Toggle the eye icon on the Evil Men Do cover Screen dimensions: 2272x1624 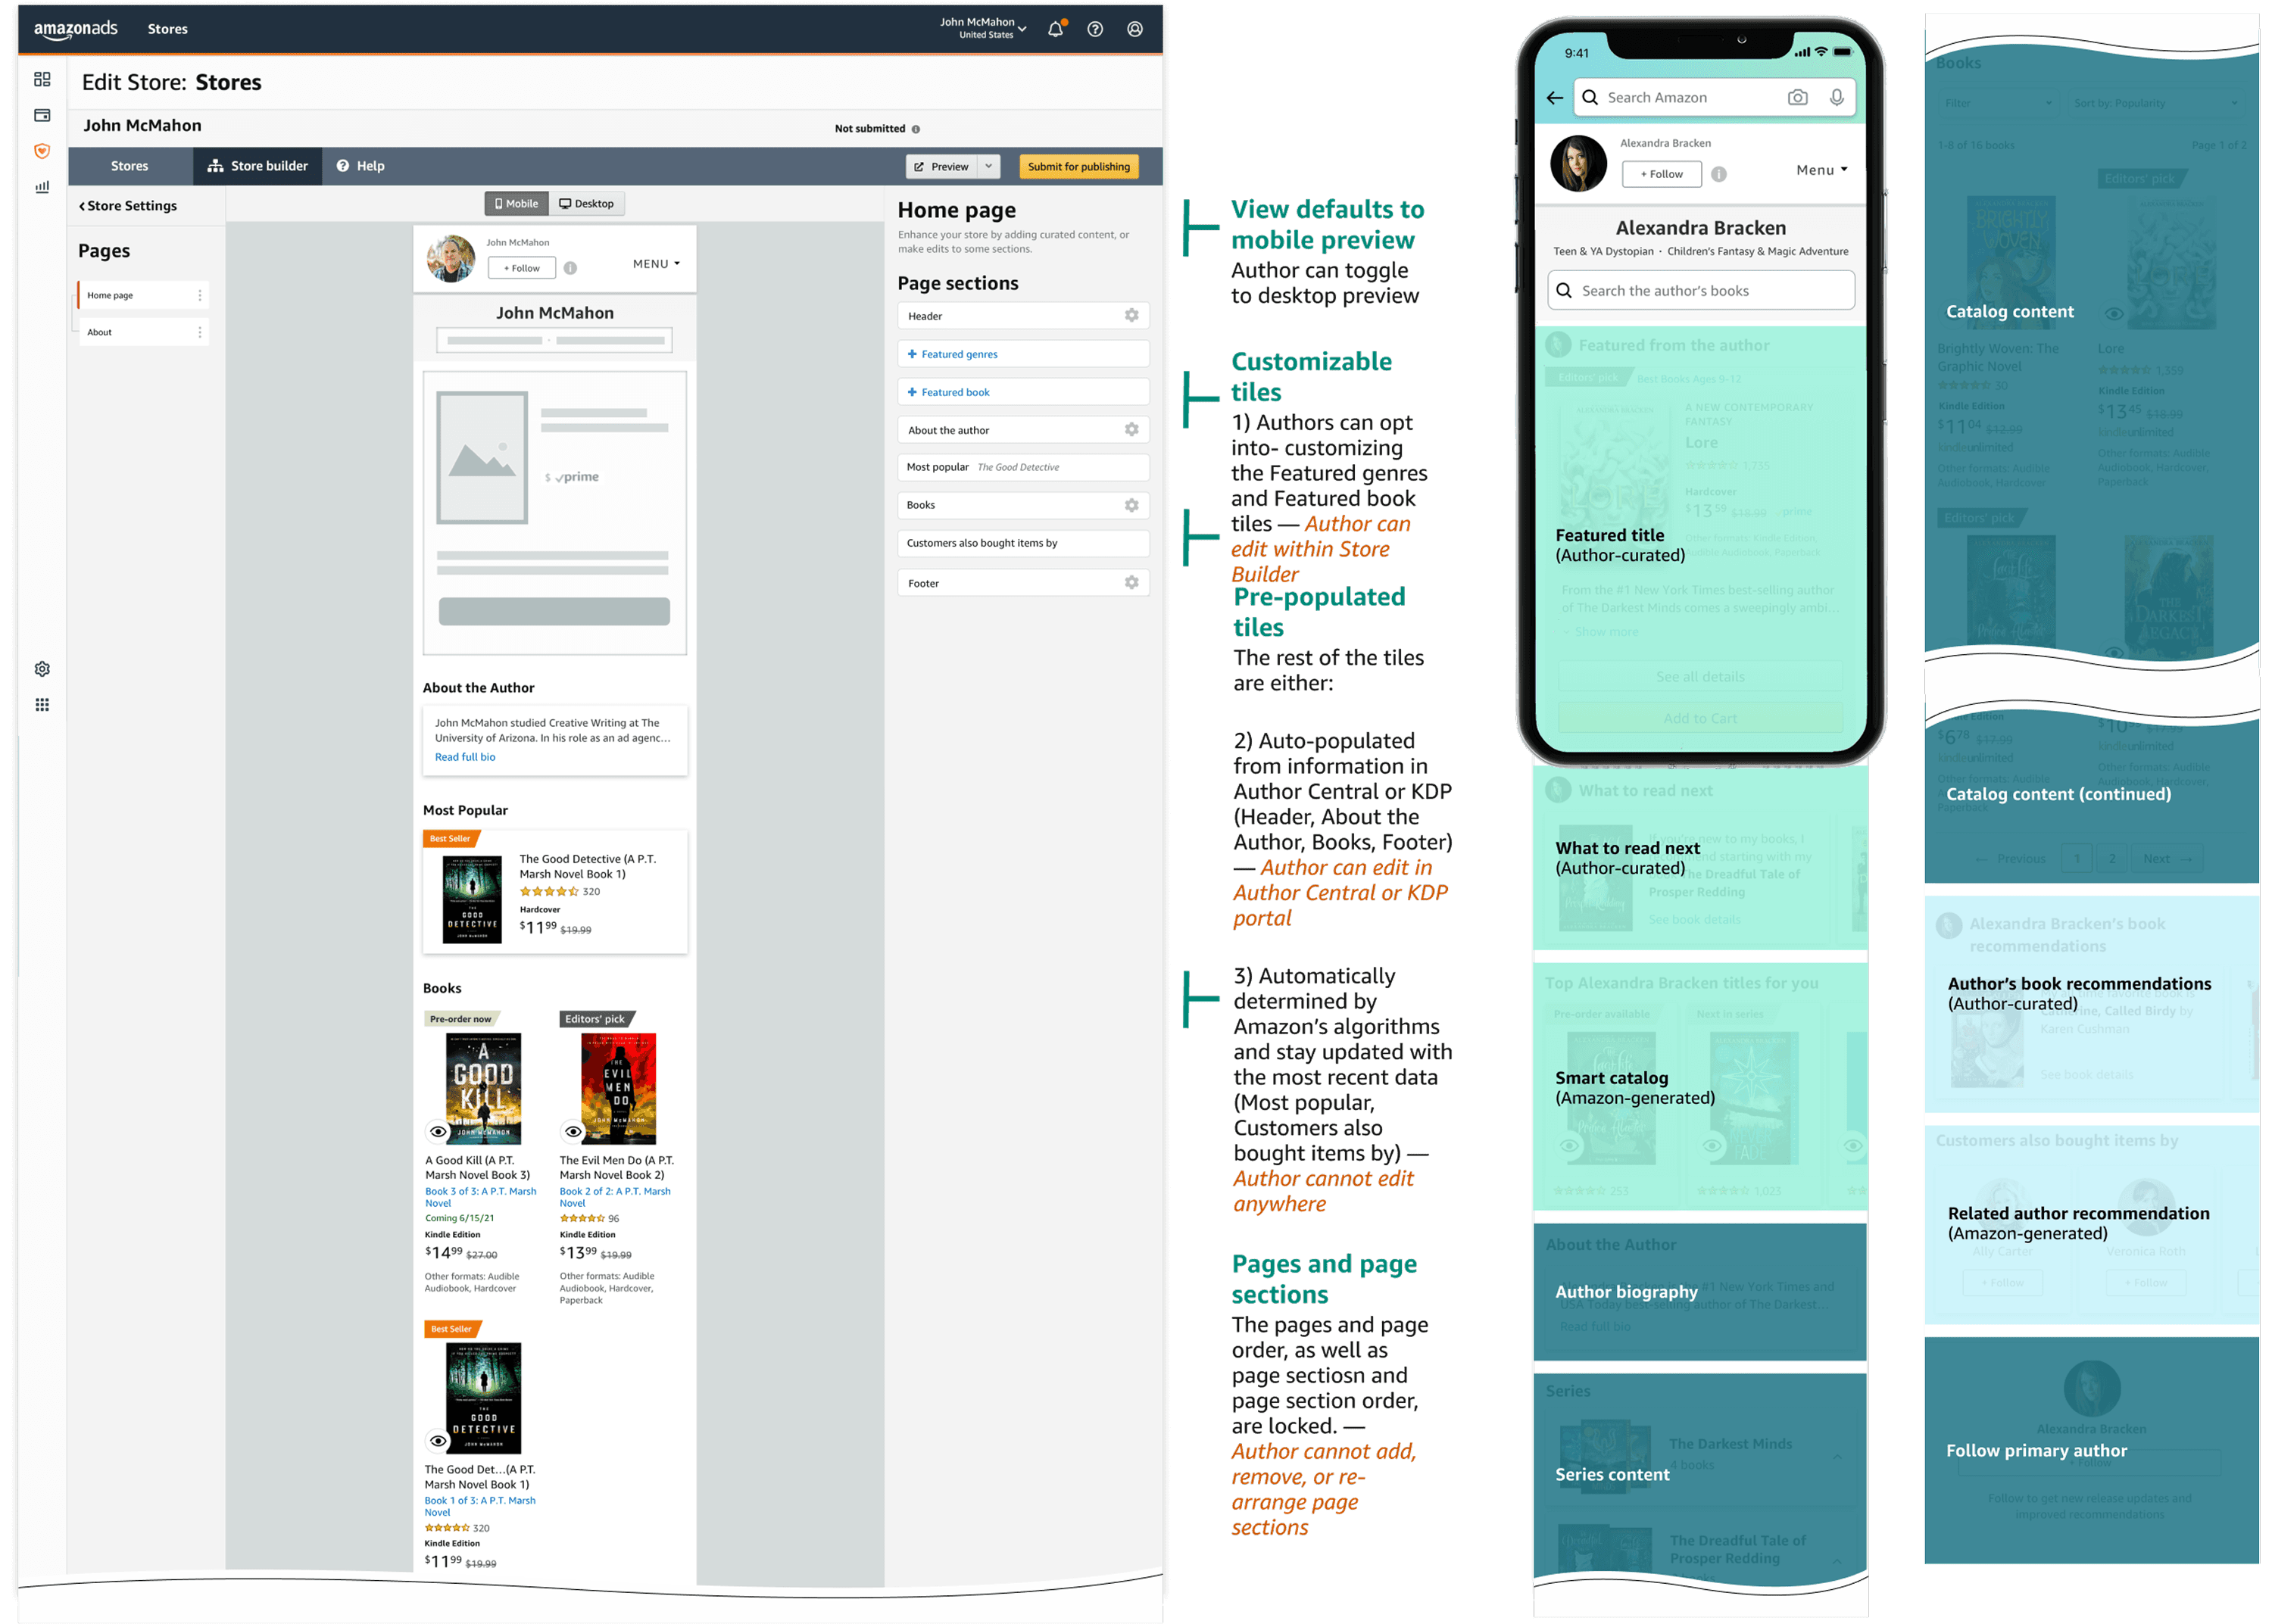click(x=573, y=1131)
